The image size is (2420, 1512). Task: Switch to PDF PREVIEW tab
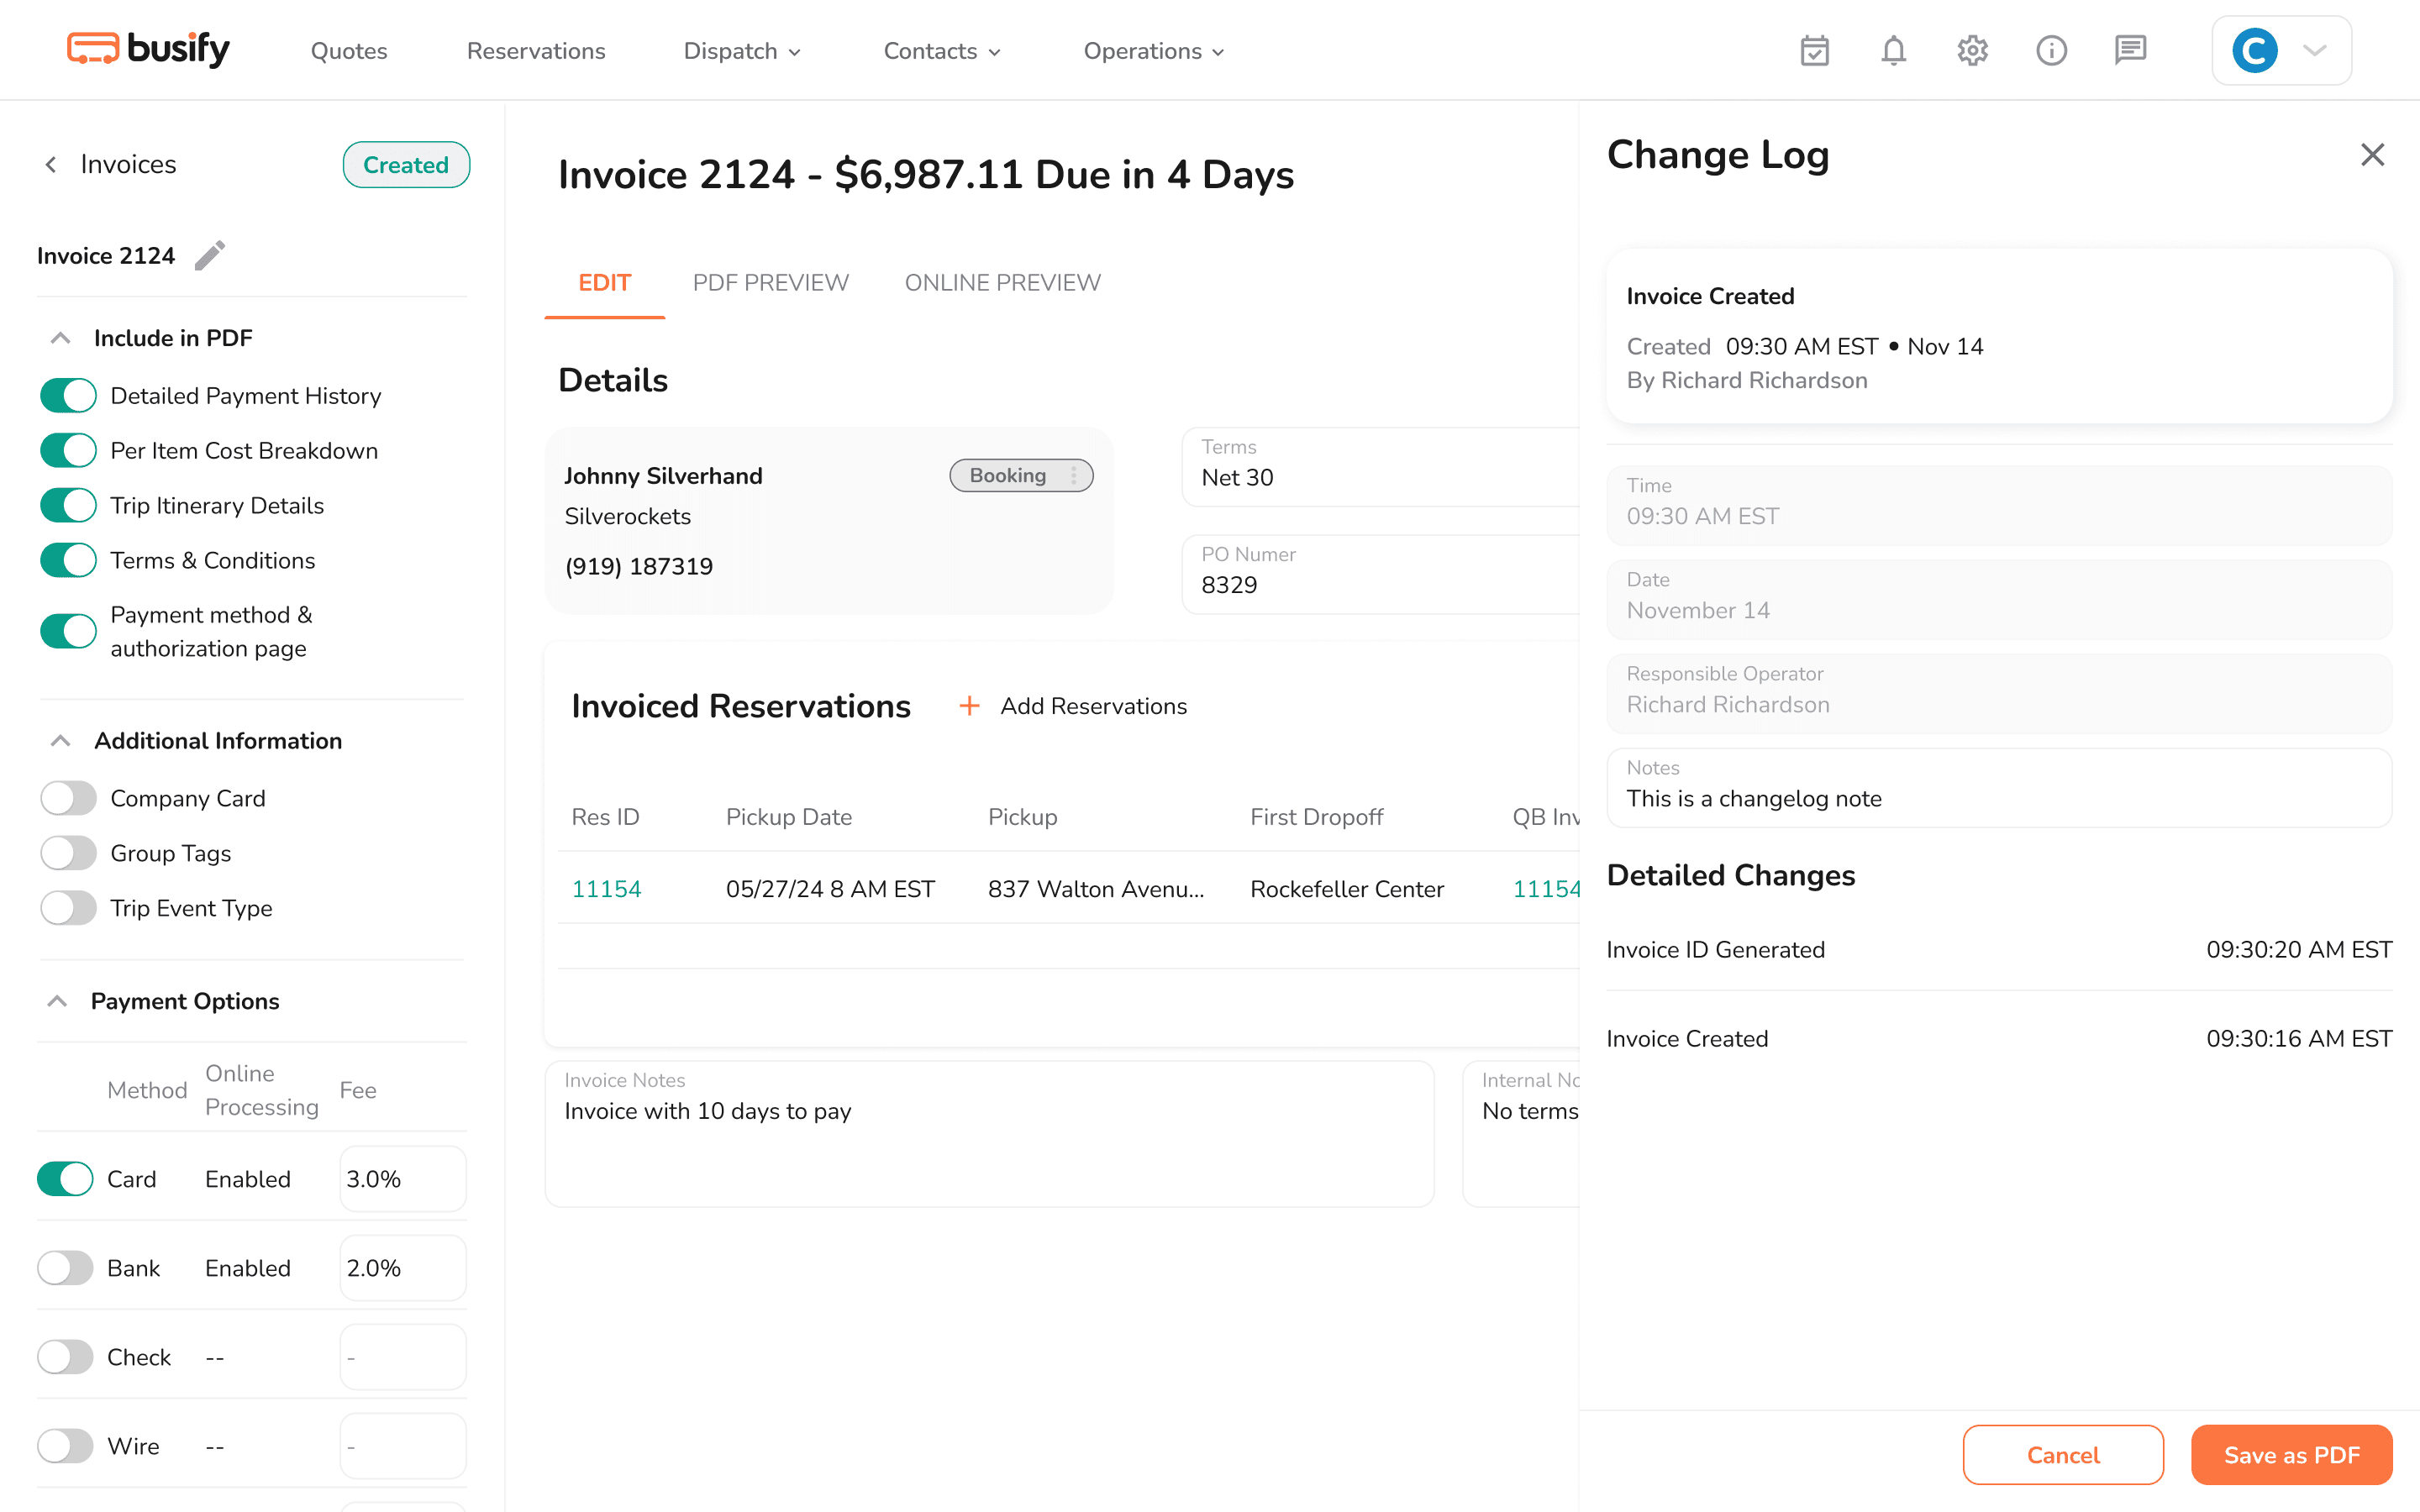771,283
